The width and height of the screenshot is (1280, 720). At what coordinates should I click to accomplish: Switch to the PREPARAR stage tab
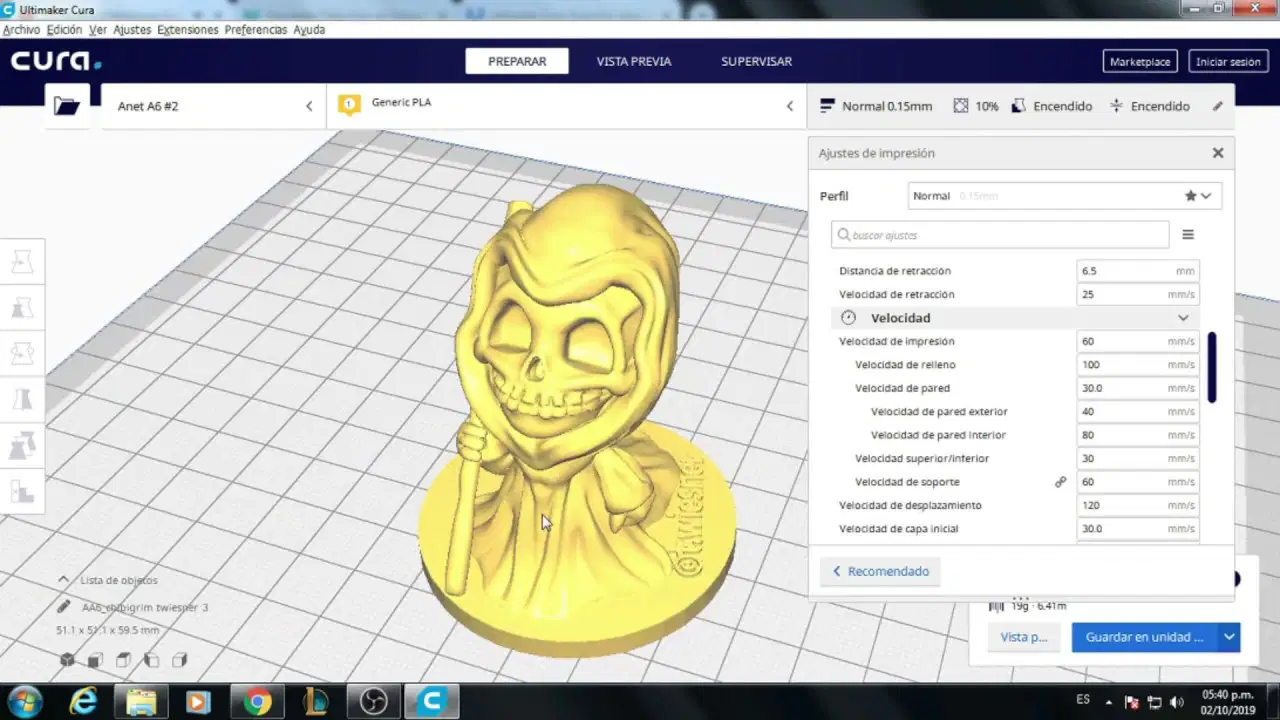pyautogui.click(x=517, y=61)
